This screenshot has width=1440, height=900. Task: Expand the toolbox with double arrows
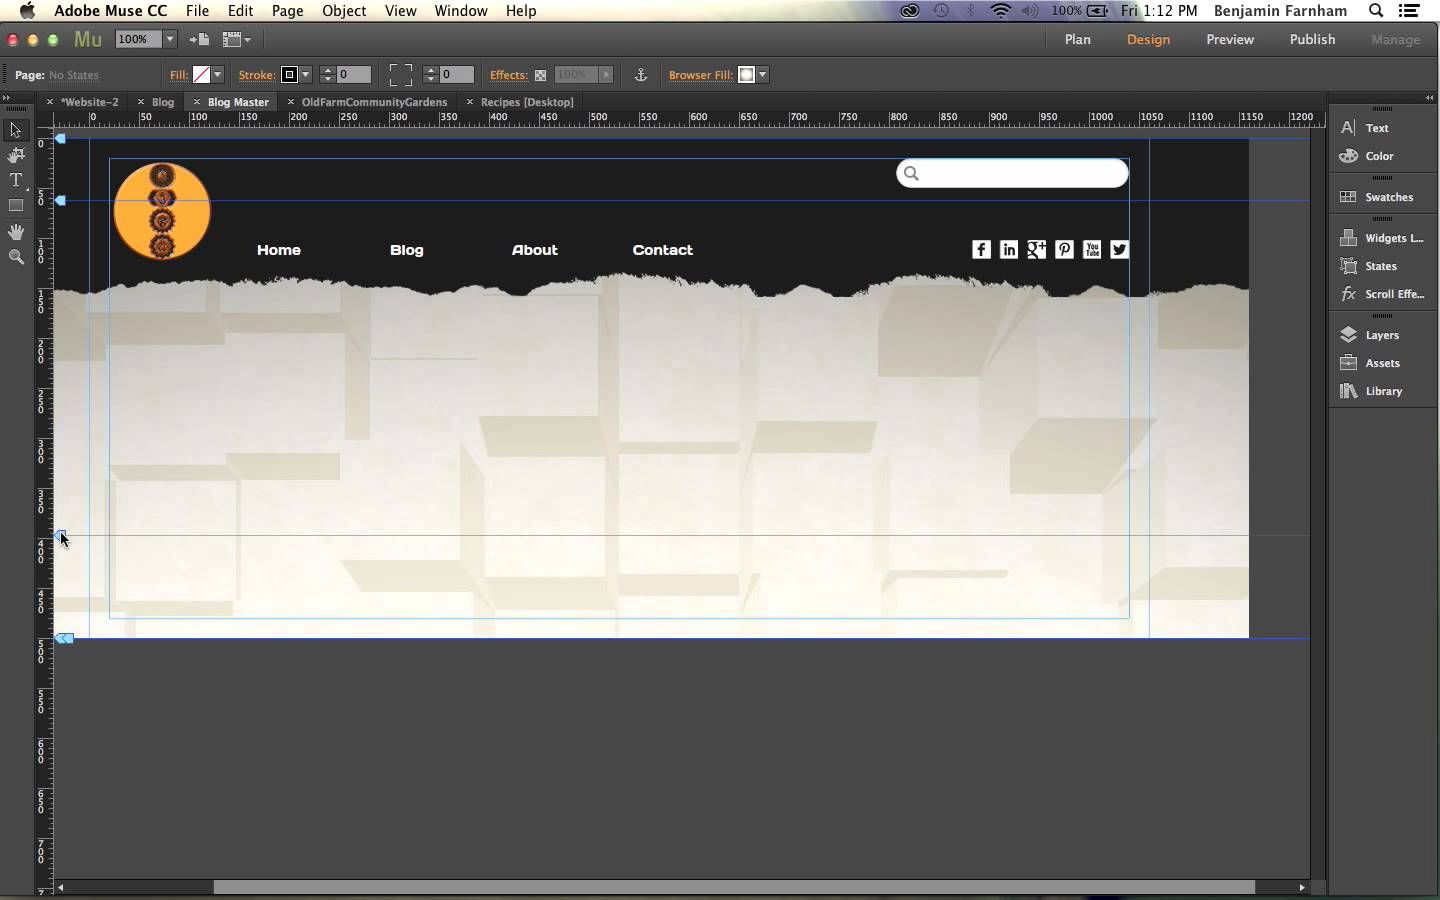pyautogui.click(x=6, y=98)
